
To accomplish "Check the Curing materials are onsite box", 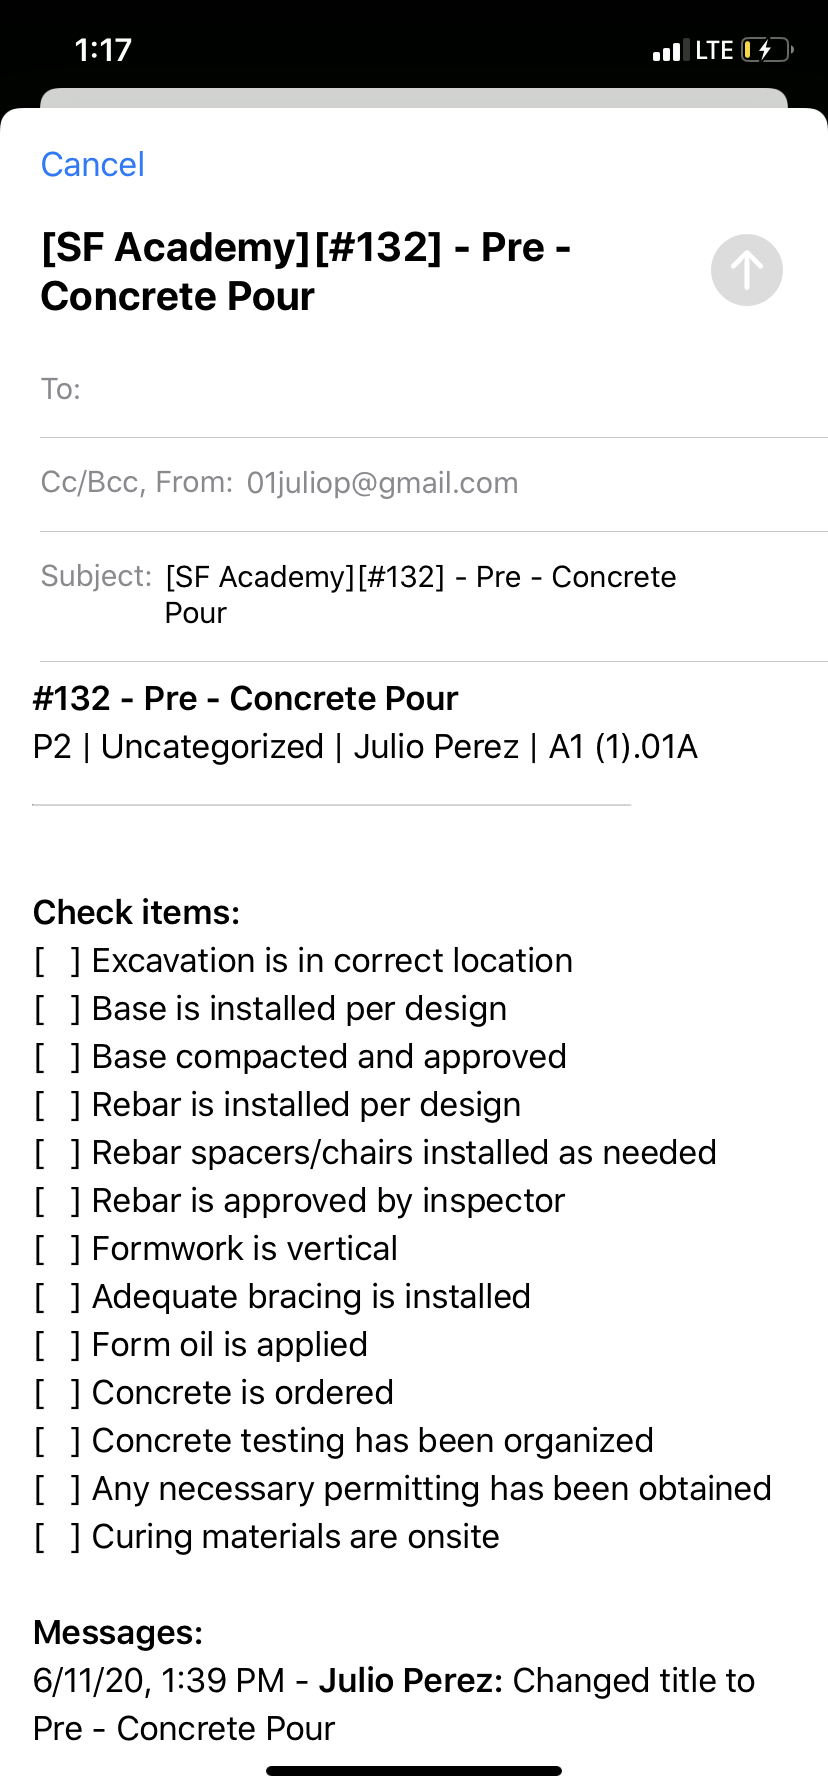I will pos(57,1537).
